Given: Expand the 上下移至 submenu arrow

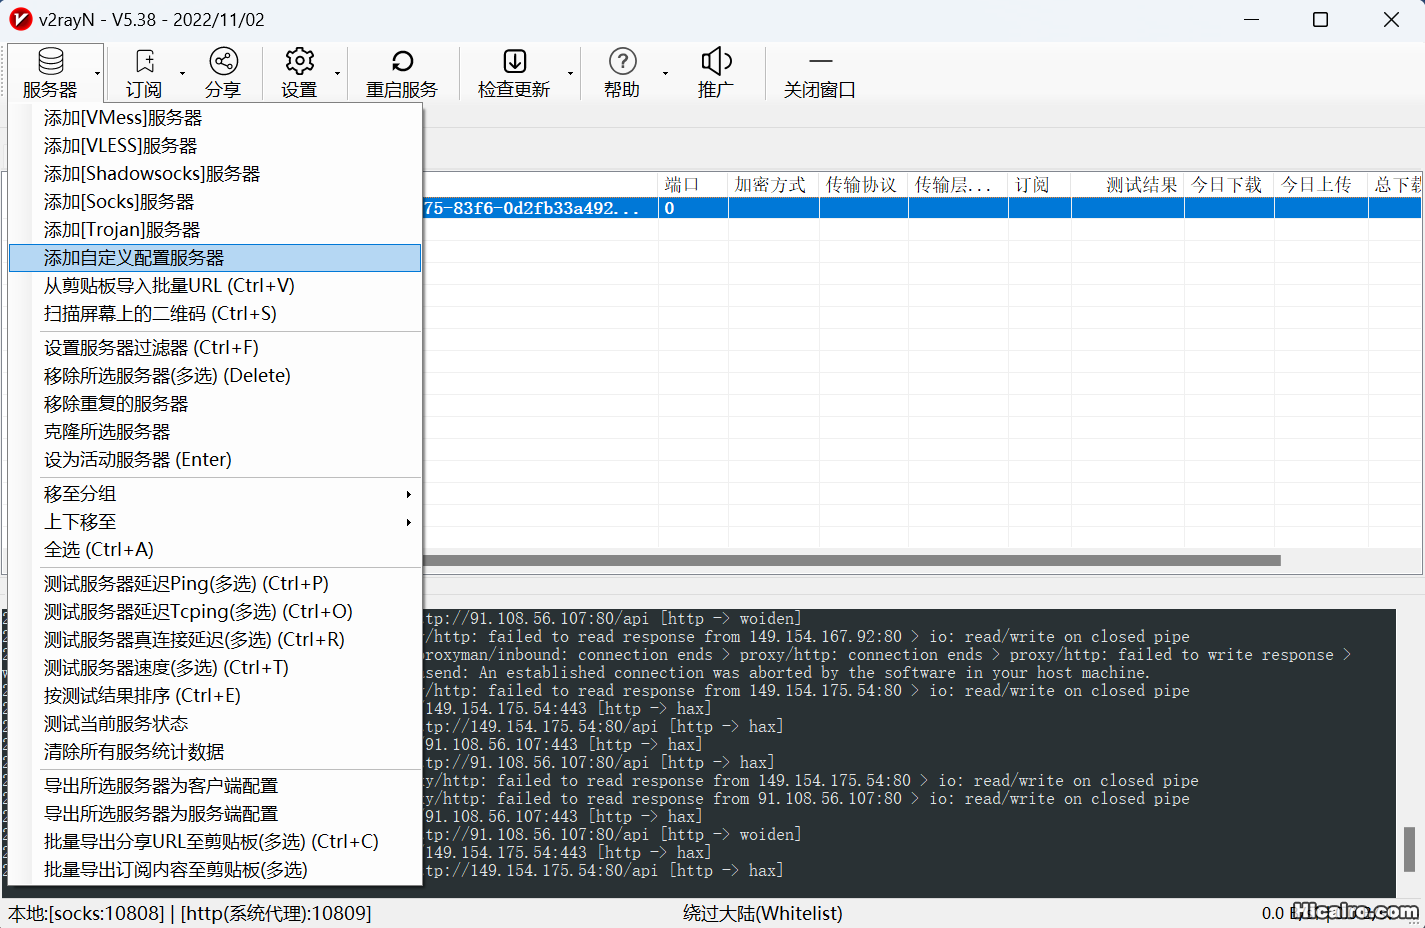Looking at the screenshot, I should [x=408, y=522].
